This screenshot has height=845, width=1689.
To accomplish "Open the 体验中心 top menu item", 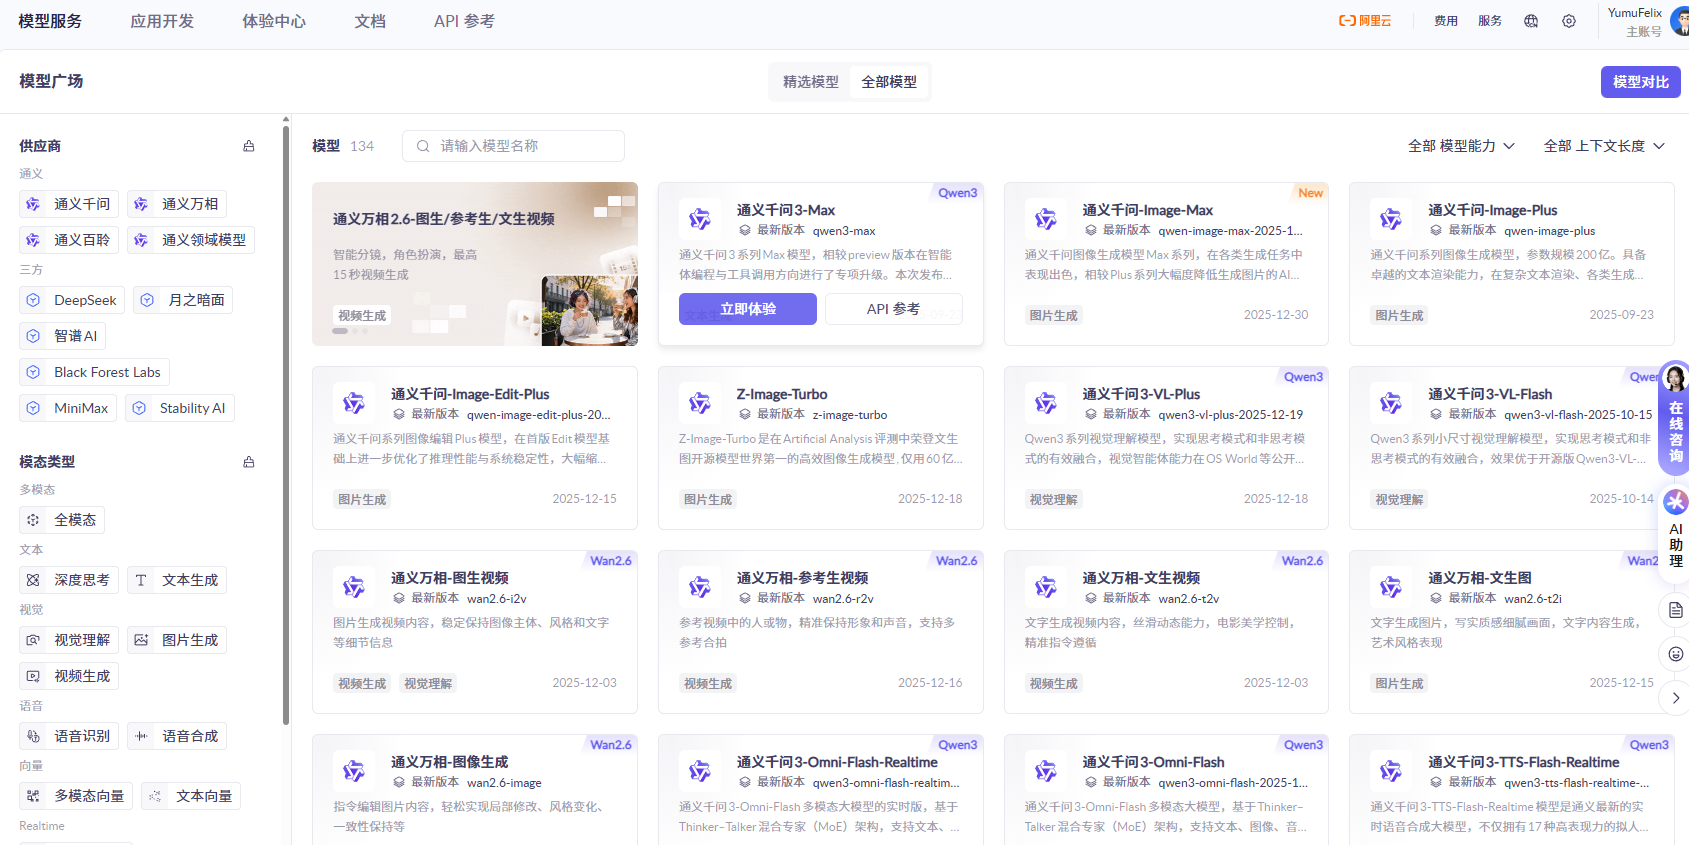I will click(x=274, y=21).
